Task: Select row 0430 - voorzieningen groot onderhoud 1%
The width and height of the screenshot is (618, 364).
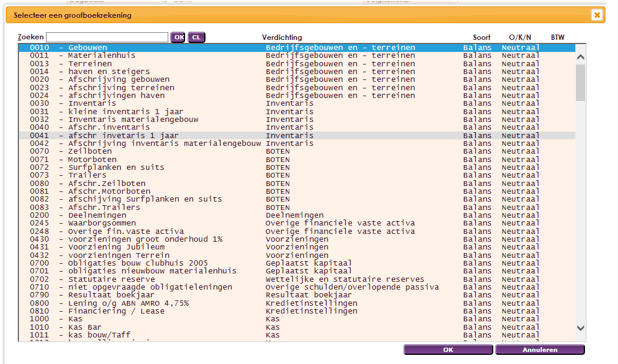Action: coord(297,239)
